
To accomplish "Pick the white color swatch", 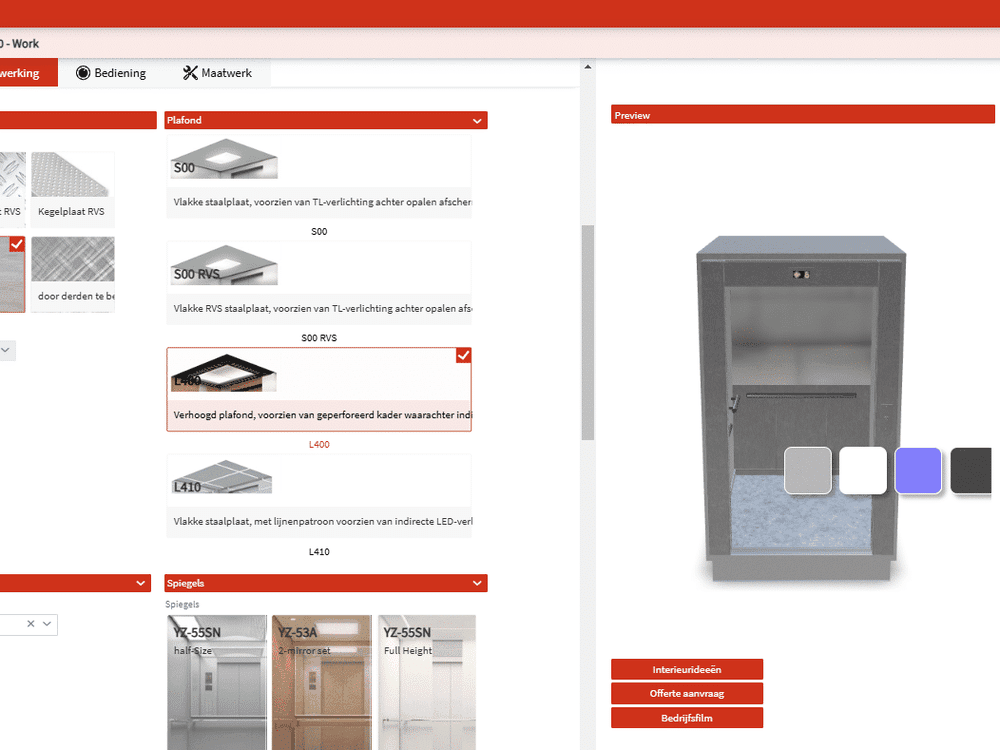I will pyautogui.click(x=863, y=471).
